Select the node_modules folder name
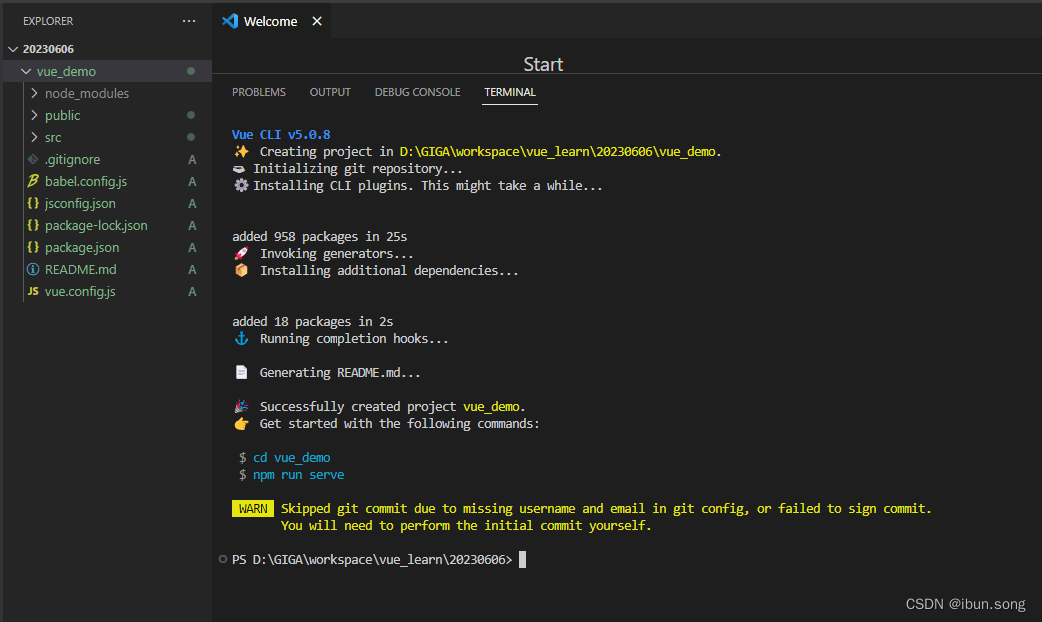Viewport: 1042px width, 622px height. tap(86, 93)
